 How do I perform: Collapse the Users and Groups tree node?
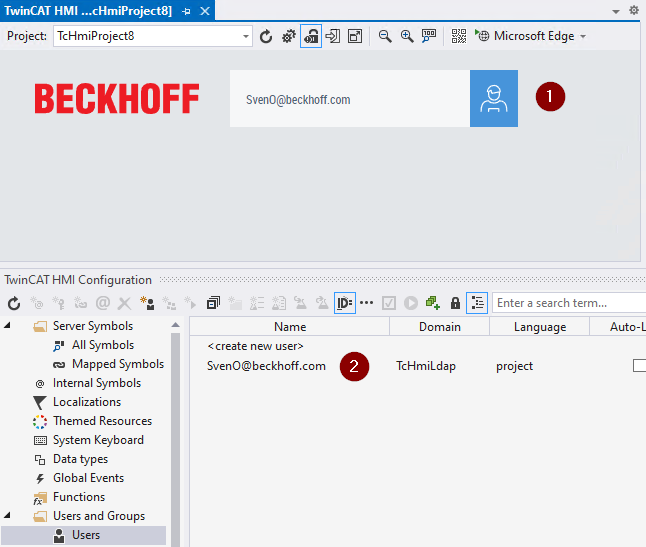click(x=7, y=516)
